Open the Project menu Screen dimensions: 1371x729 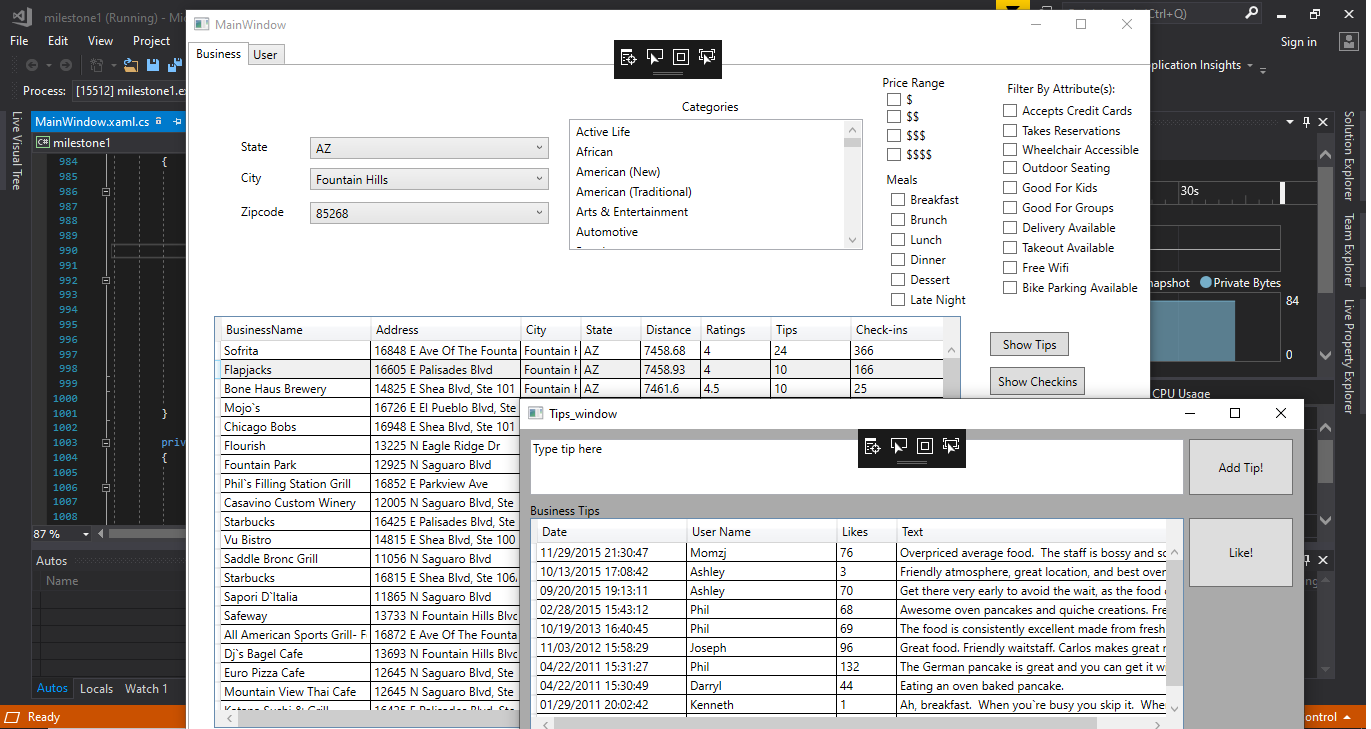[151, 41]
